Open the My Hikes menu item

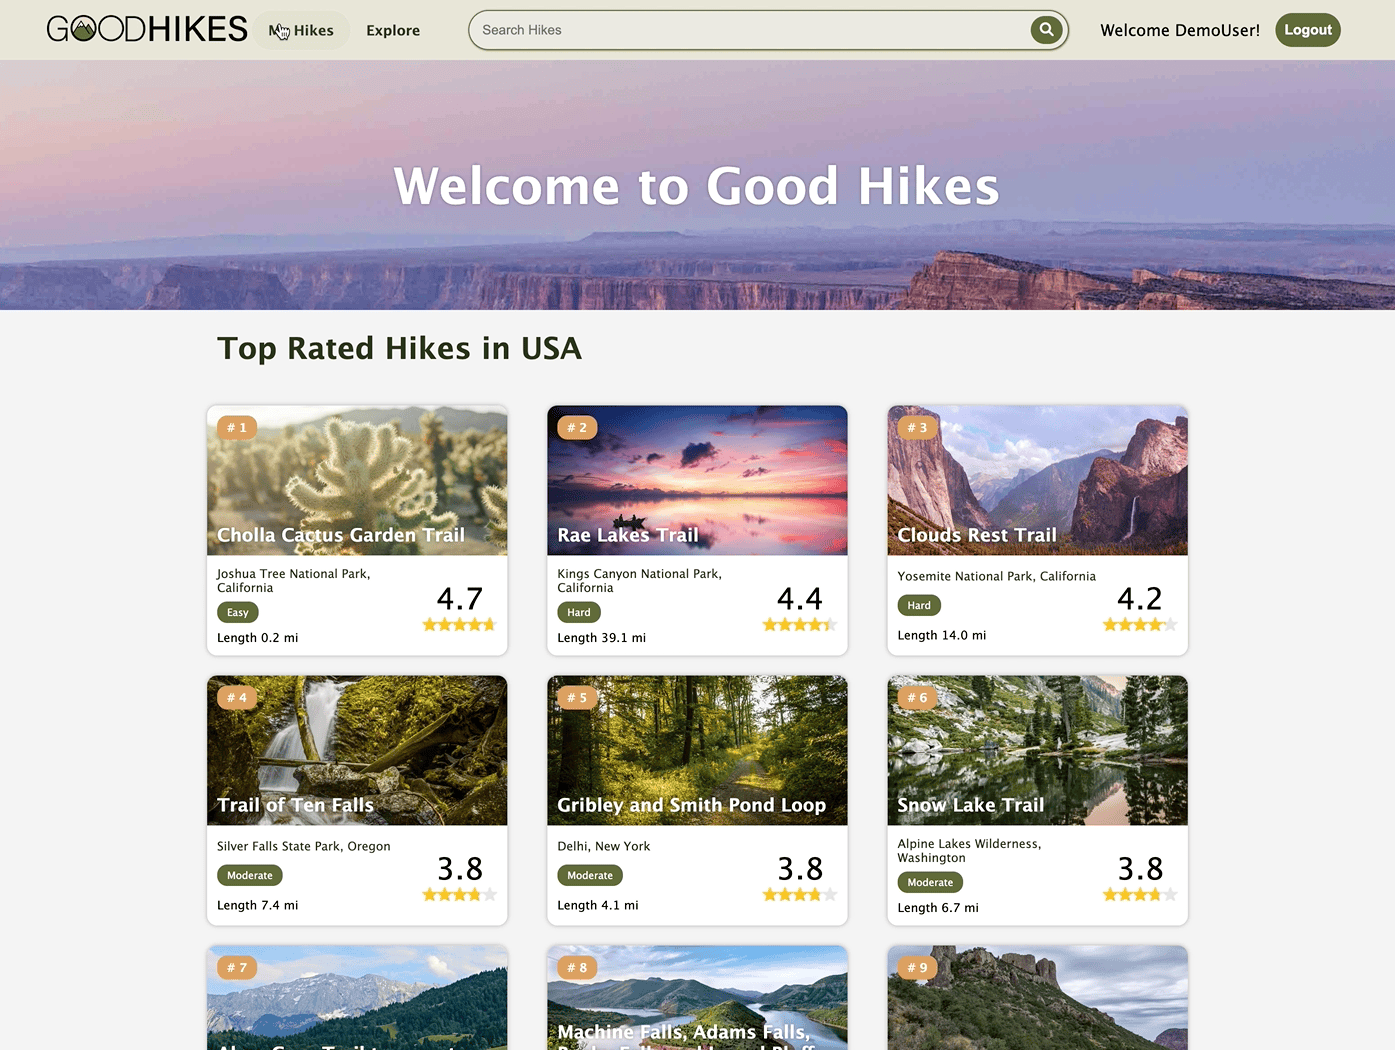click(x=301, y=30)
